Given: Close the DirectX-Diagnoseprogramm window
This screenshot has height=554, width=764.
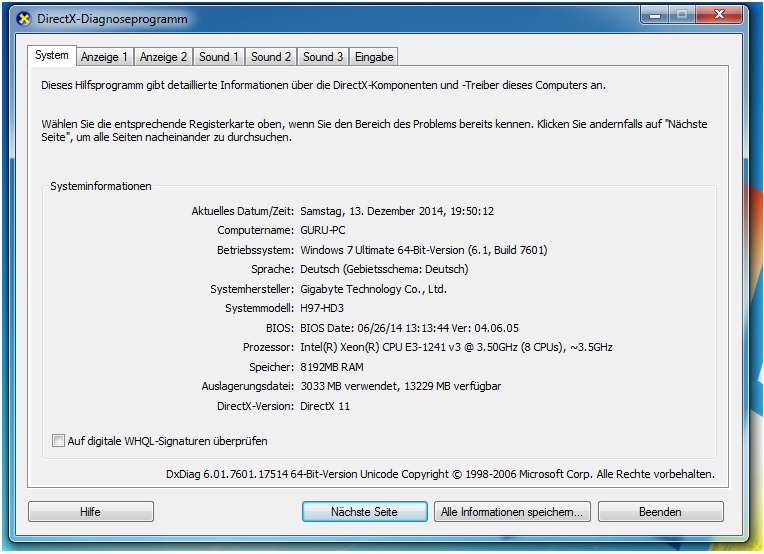Looking at the screenshot, I should click(719, 15).
